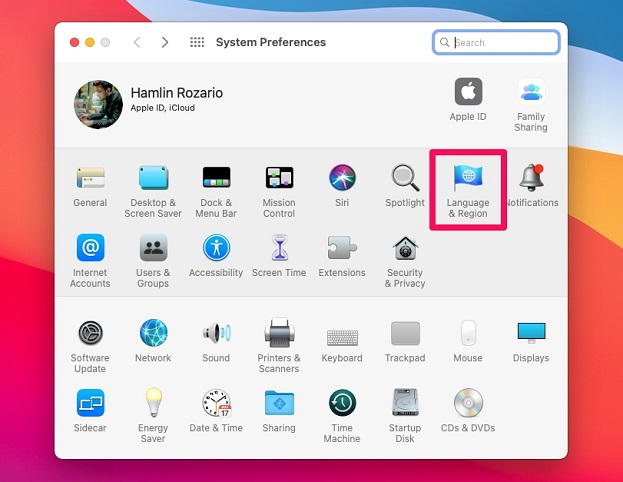The height and width of the screenshot is (482, 623).
Task: Click the forward navigation arrow
Action: (165, 42)
